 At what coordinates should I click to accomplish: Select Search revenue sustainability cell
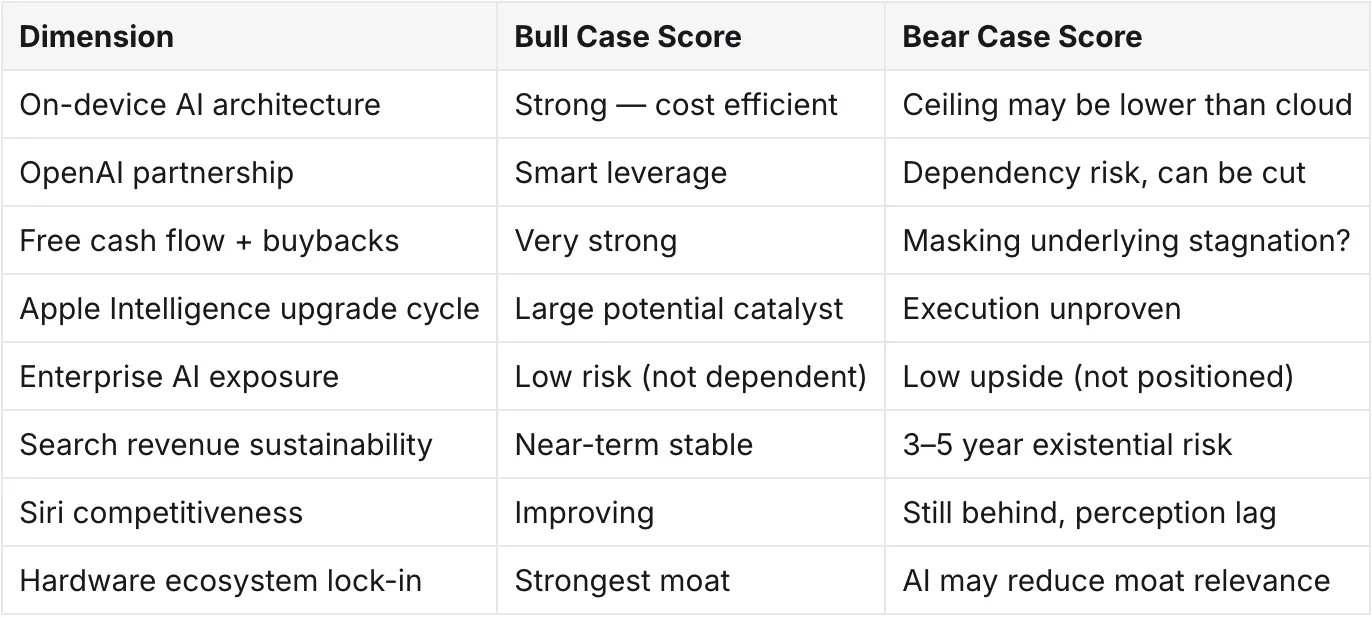coord(249,444)
